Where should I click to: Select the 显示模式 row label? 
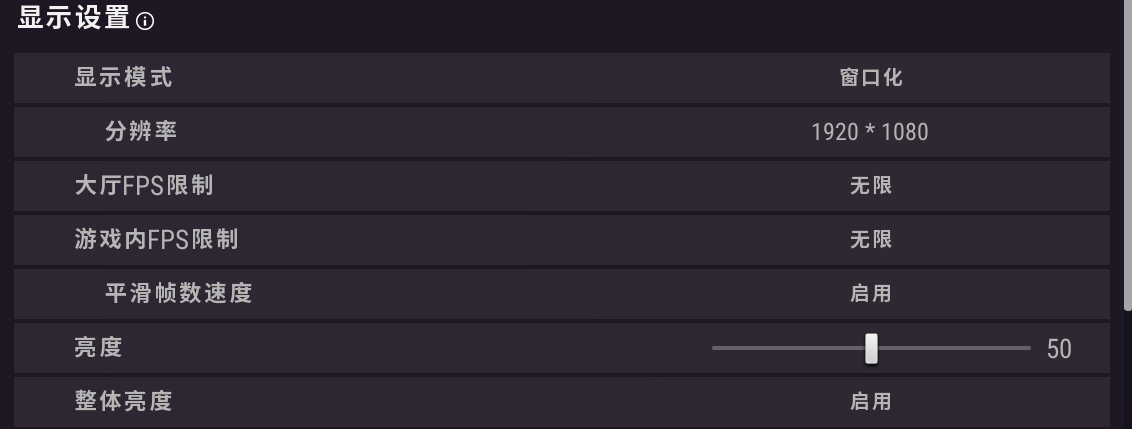pos(123,78)
